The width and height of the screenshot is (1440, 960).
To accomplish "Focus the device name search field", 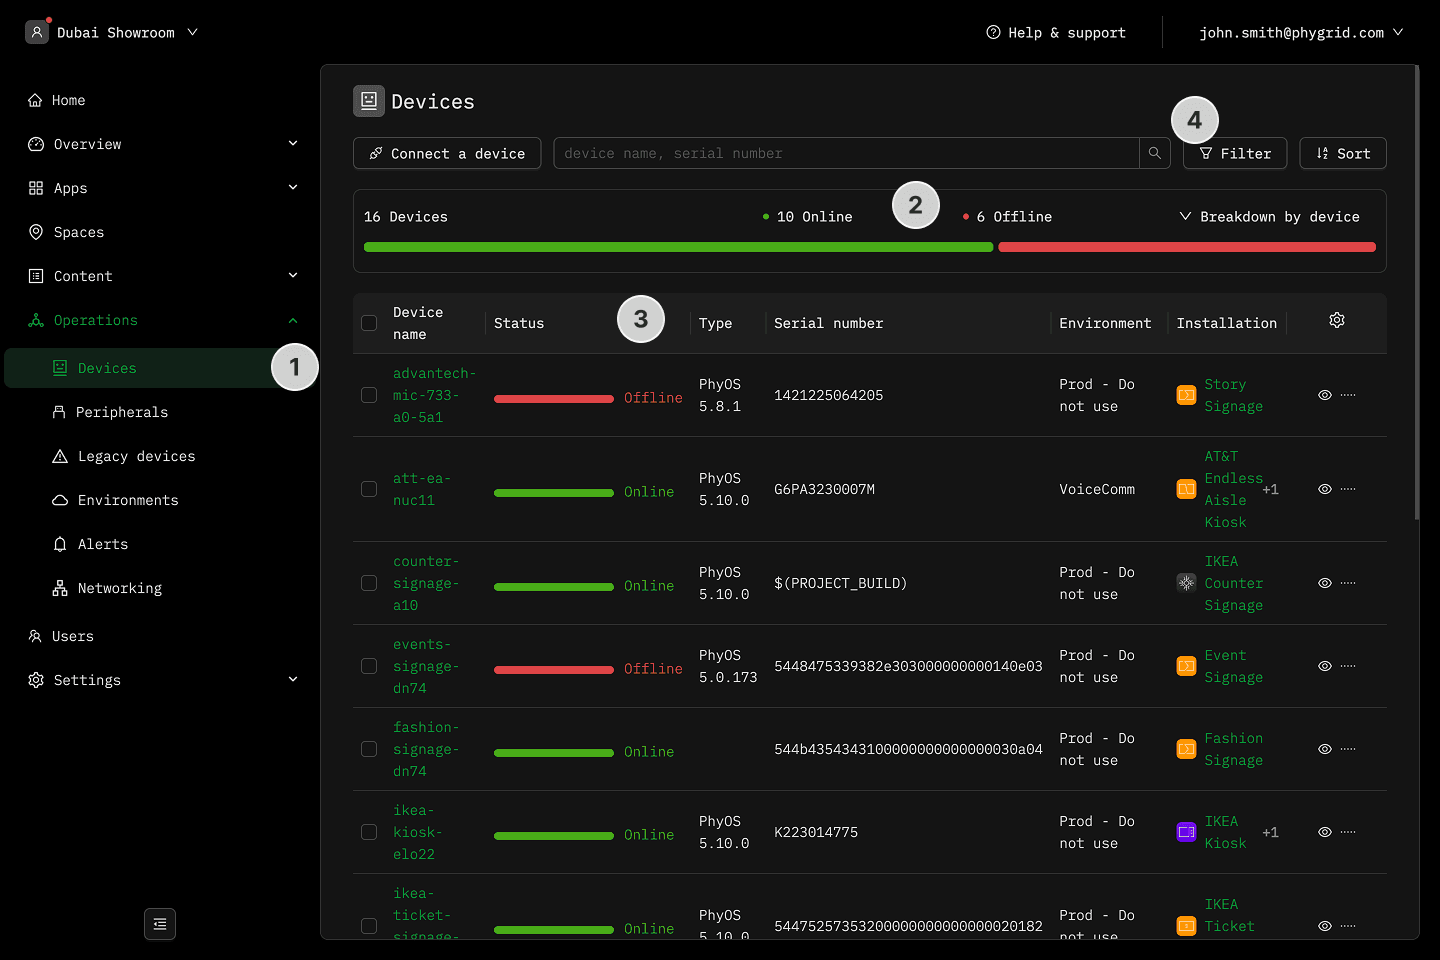I will tap(845, 153).
